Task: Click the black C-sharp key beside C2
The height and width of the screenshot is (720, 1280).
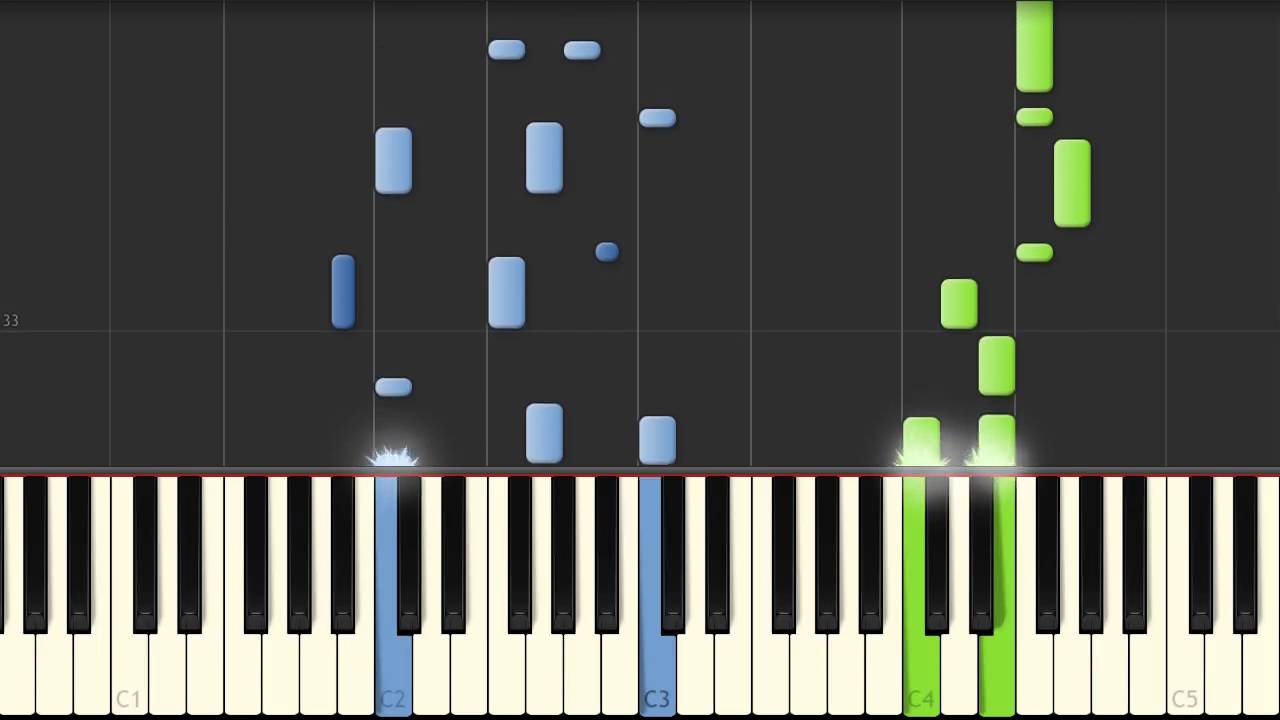Action: point(408,555)
